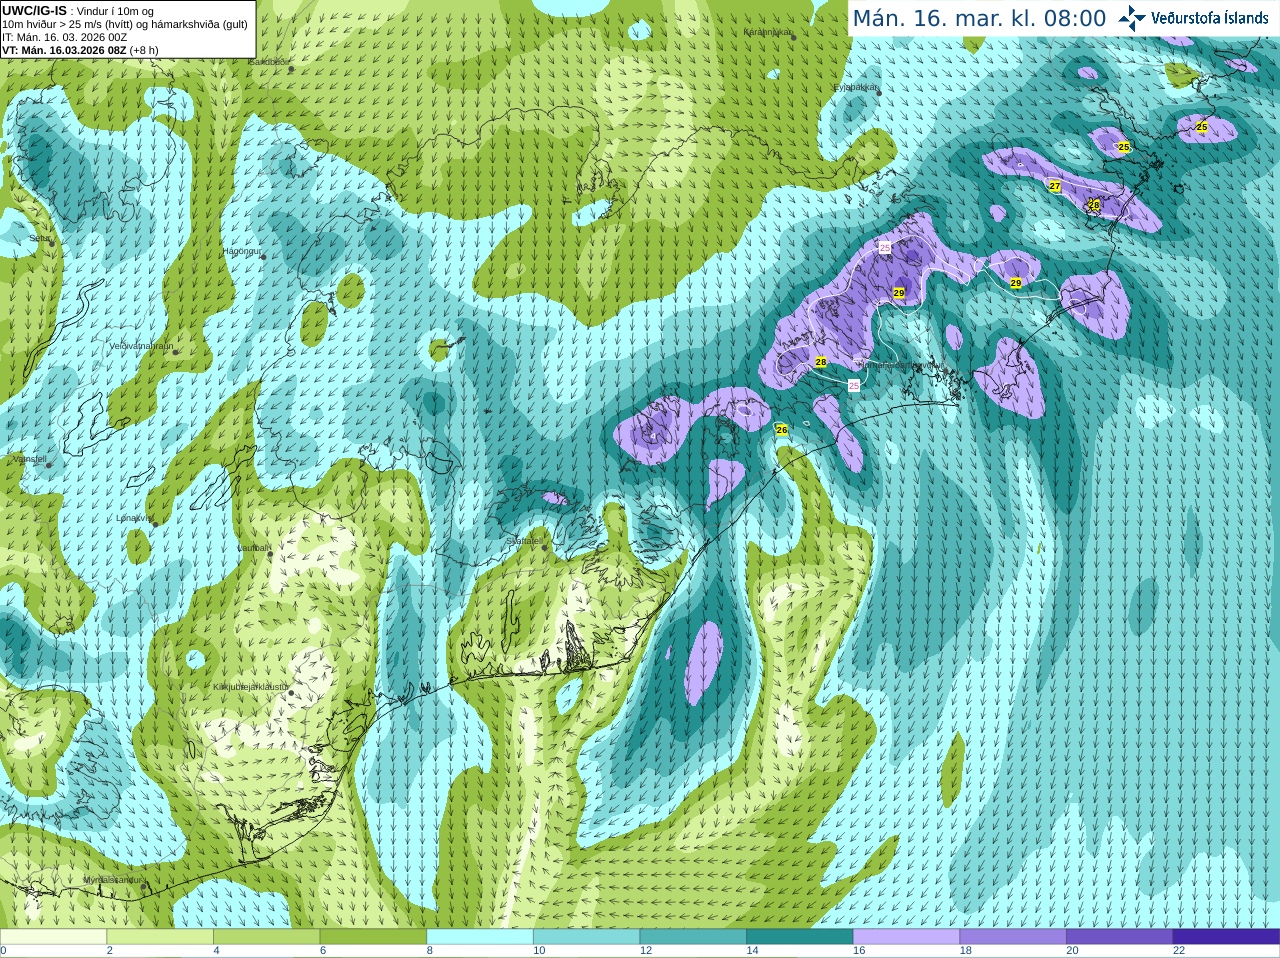Click the 16–18 m/s legend swatch
1280x958 pixels.
point(906,937)
